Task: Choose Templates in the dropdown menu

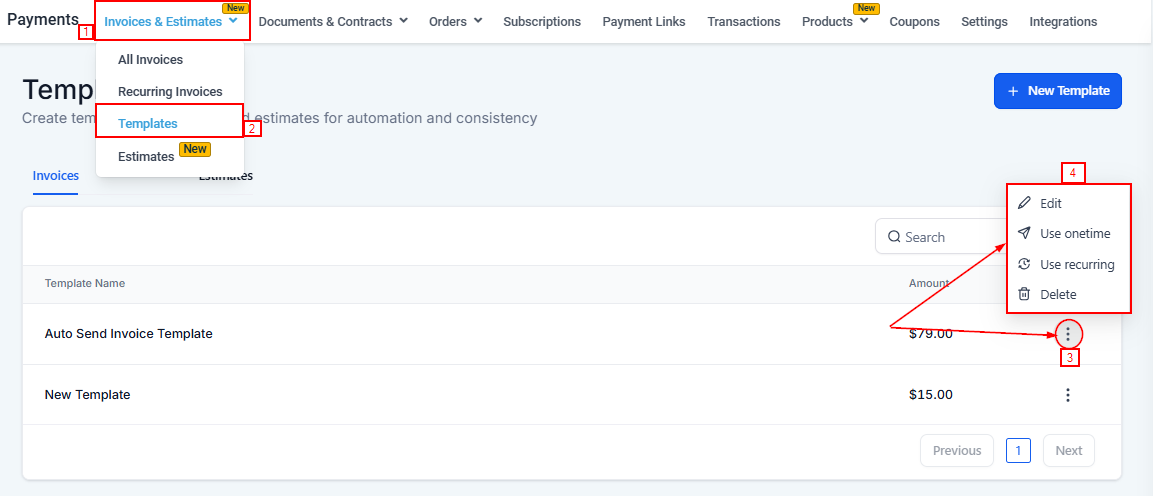Action: 148,123
